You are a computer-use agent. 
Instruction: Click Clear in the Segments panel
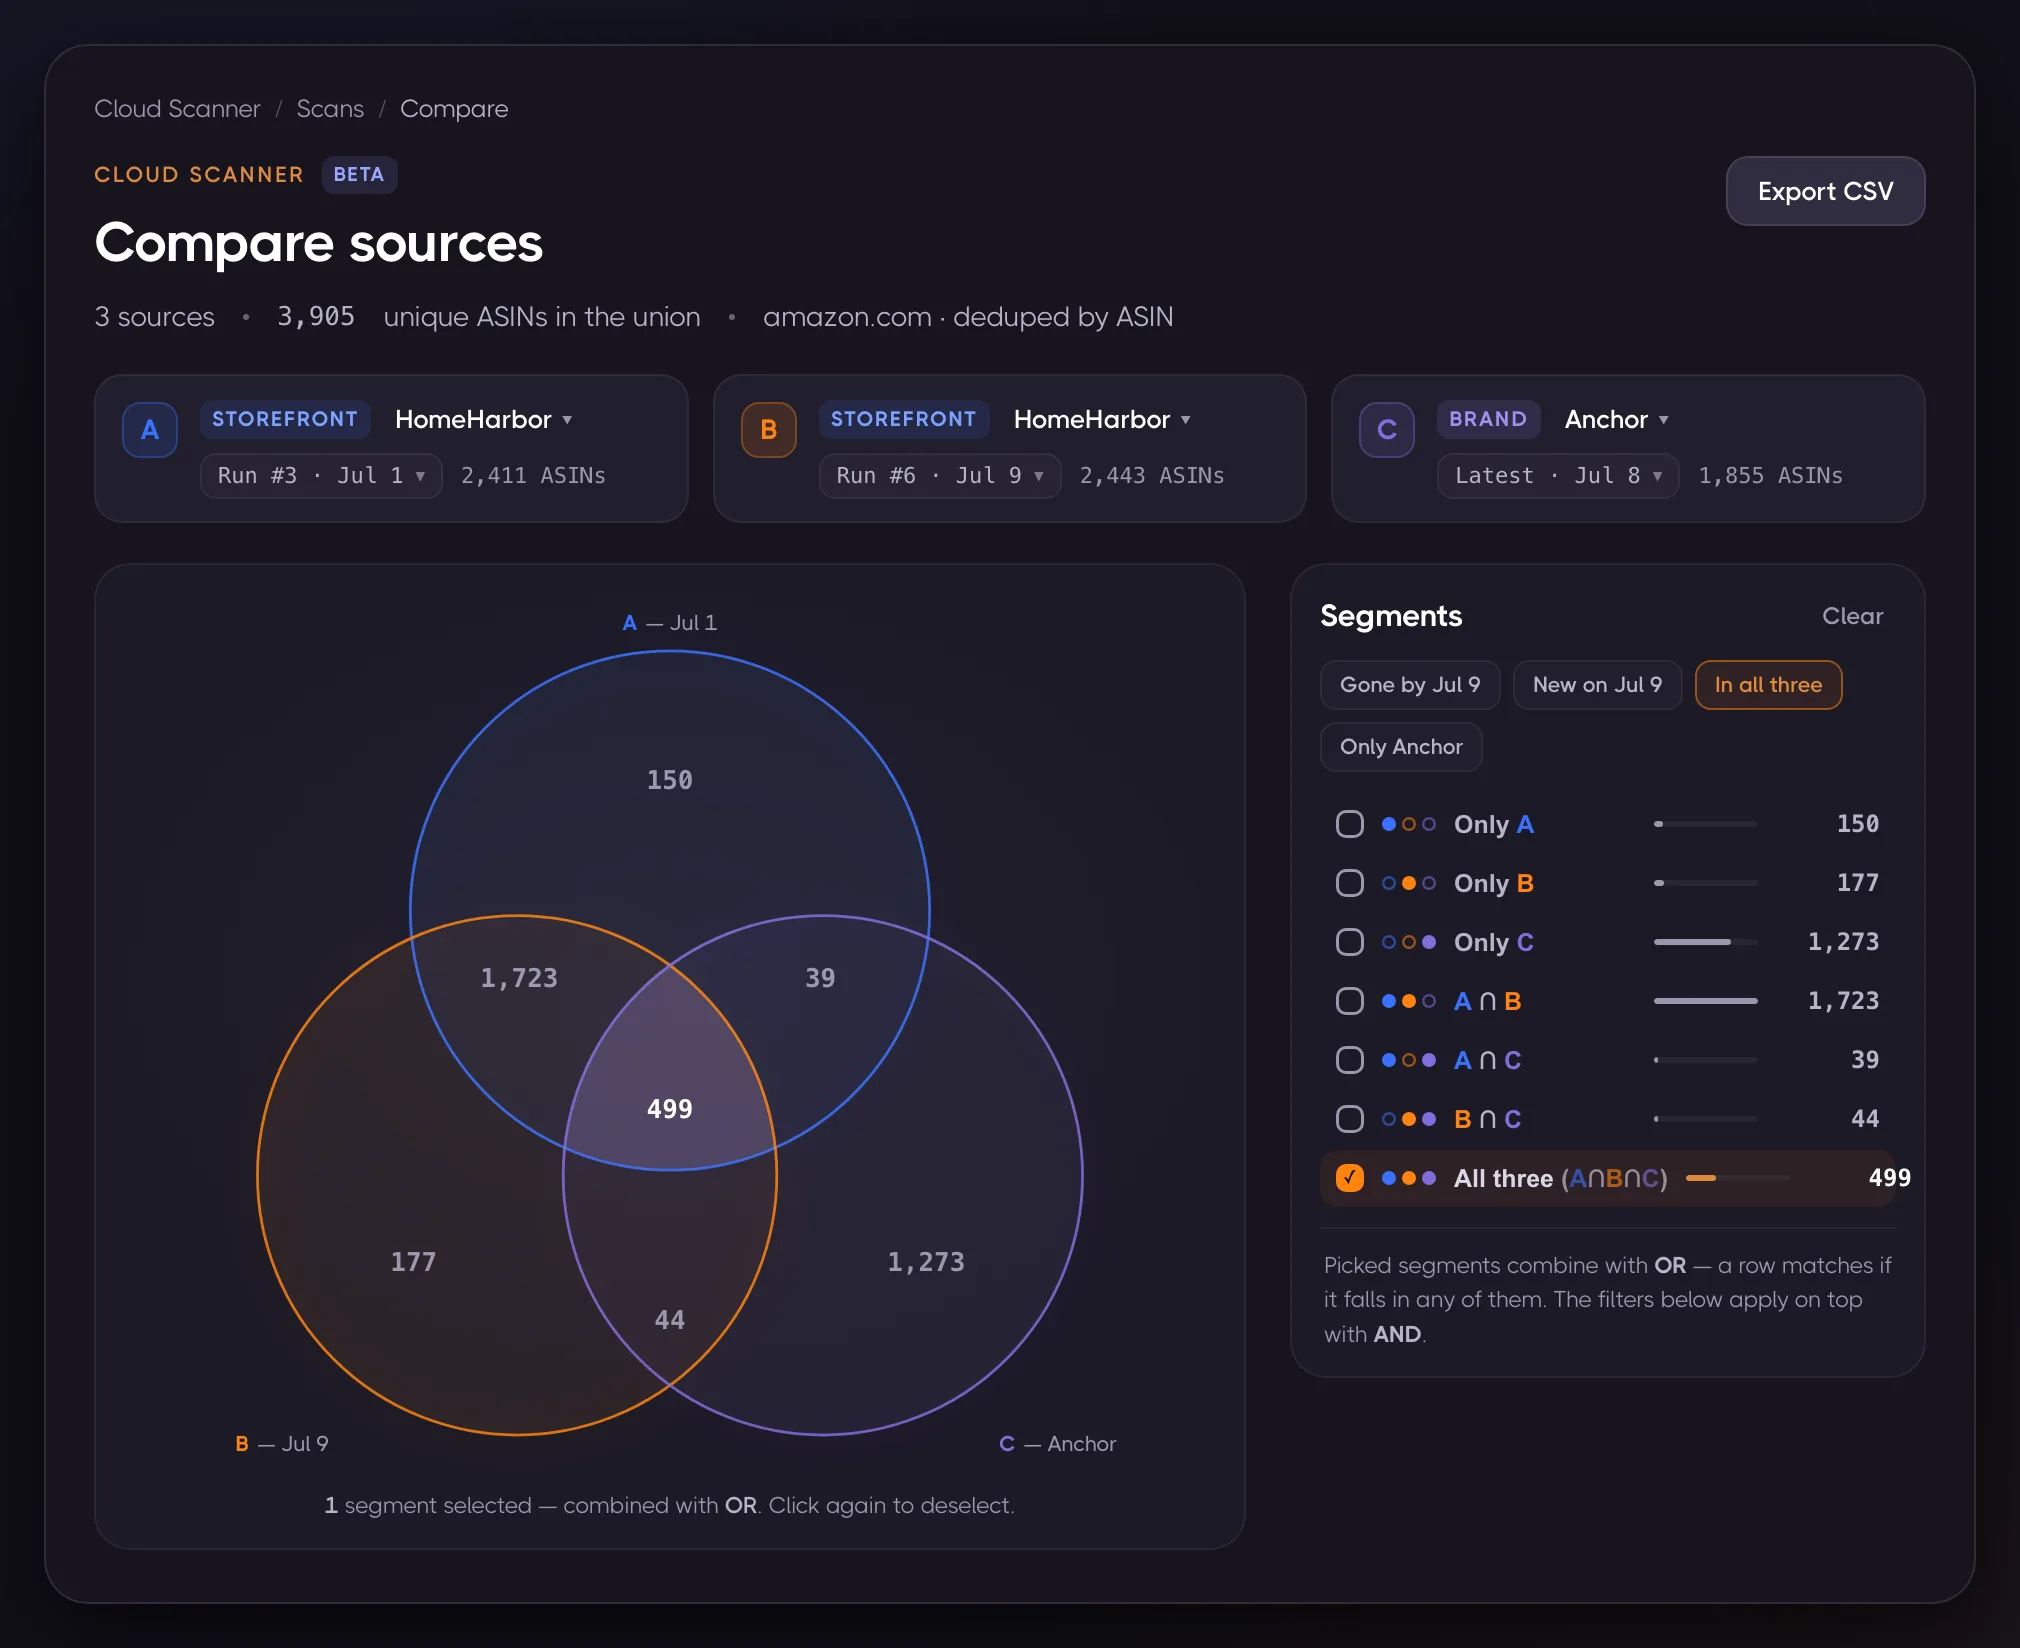pos(1852,616)
